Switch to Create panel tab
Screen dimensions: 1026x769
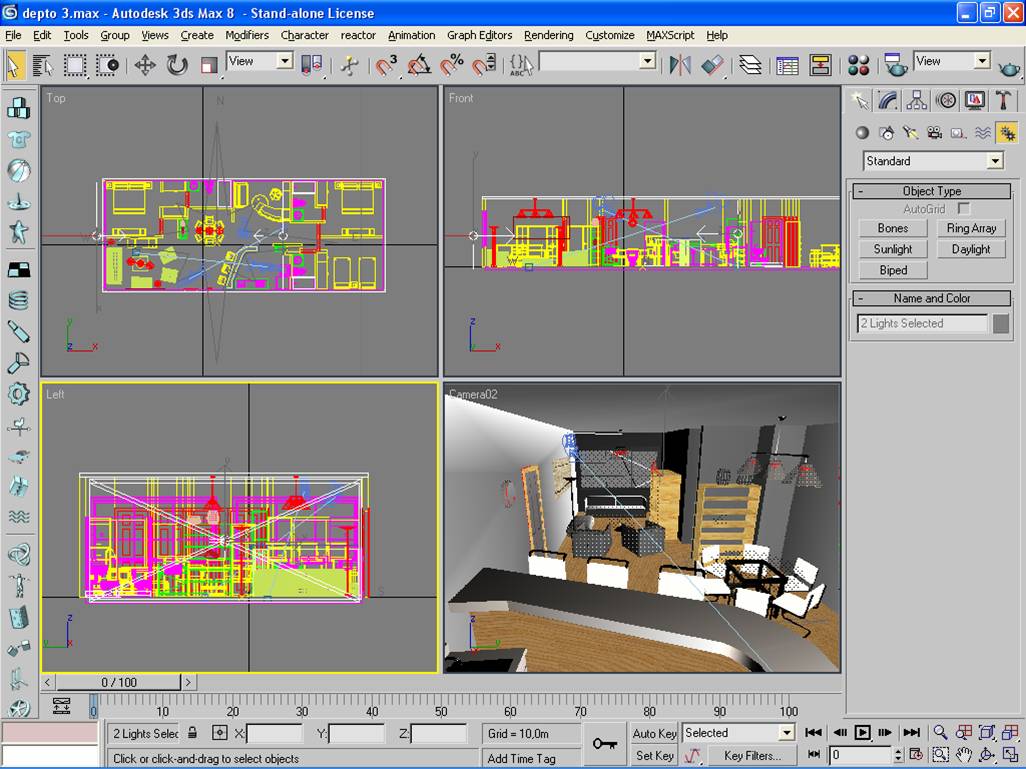(x=860, y=100)
